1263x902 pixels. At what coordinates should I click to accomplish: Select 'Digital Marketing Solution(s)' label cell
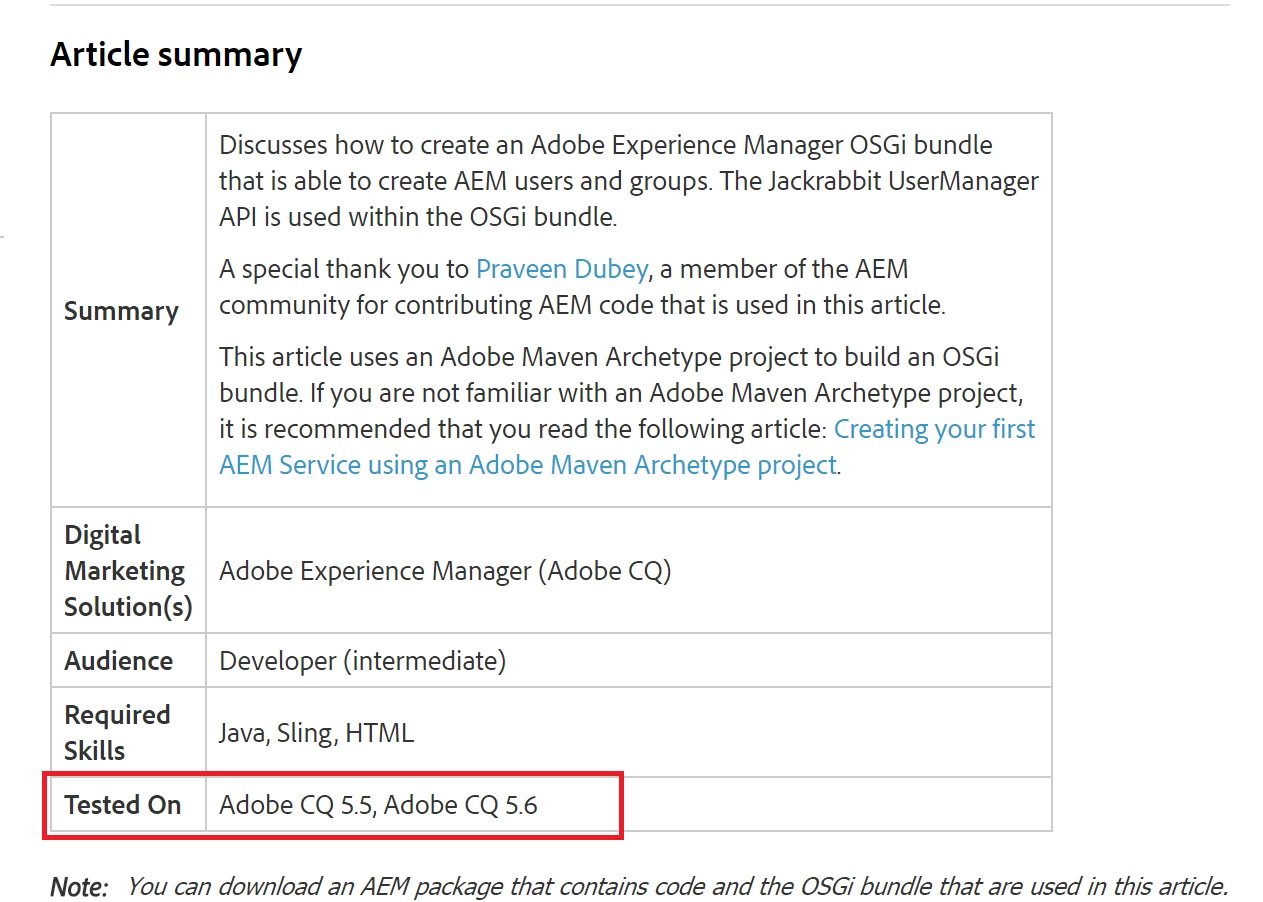(x=128, y=570)
